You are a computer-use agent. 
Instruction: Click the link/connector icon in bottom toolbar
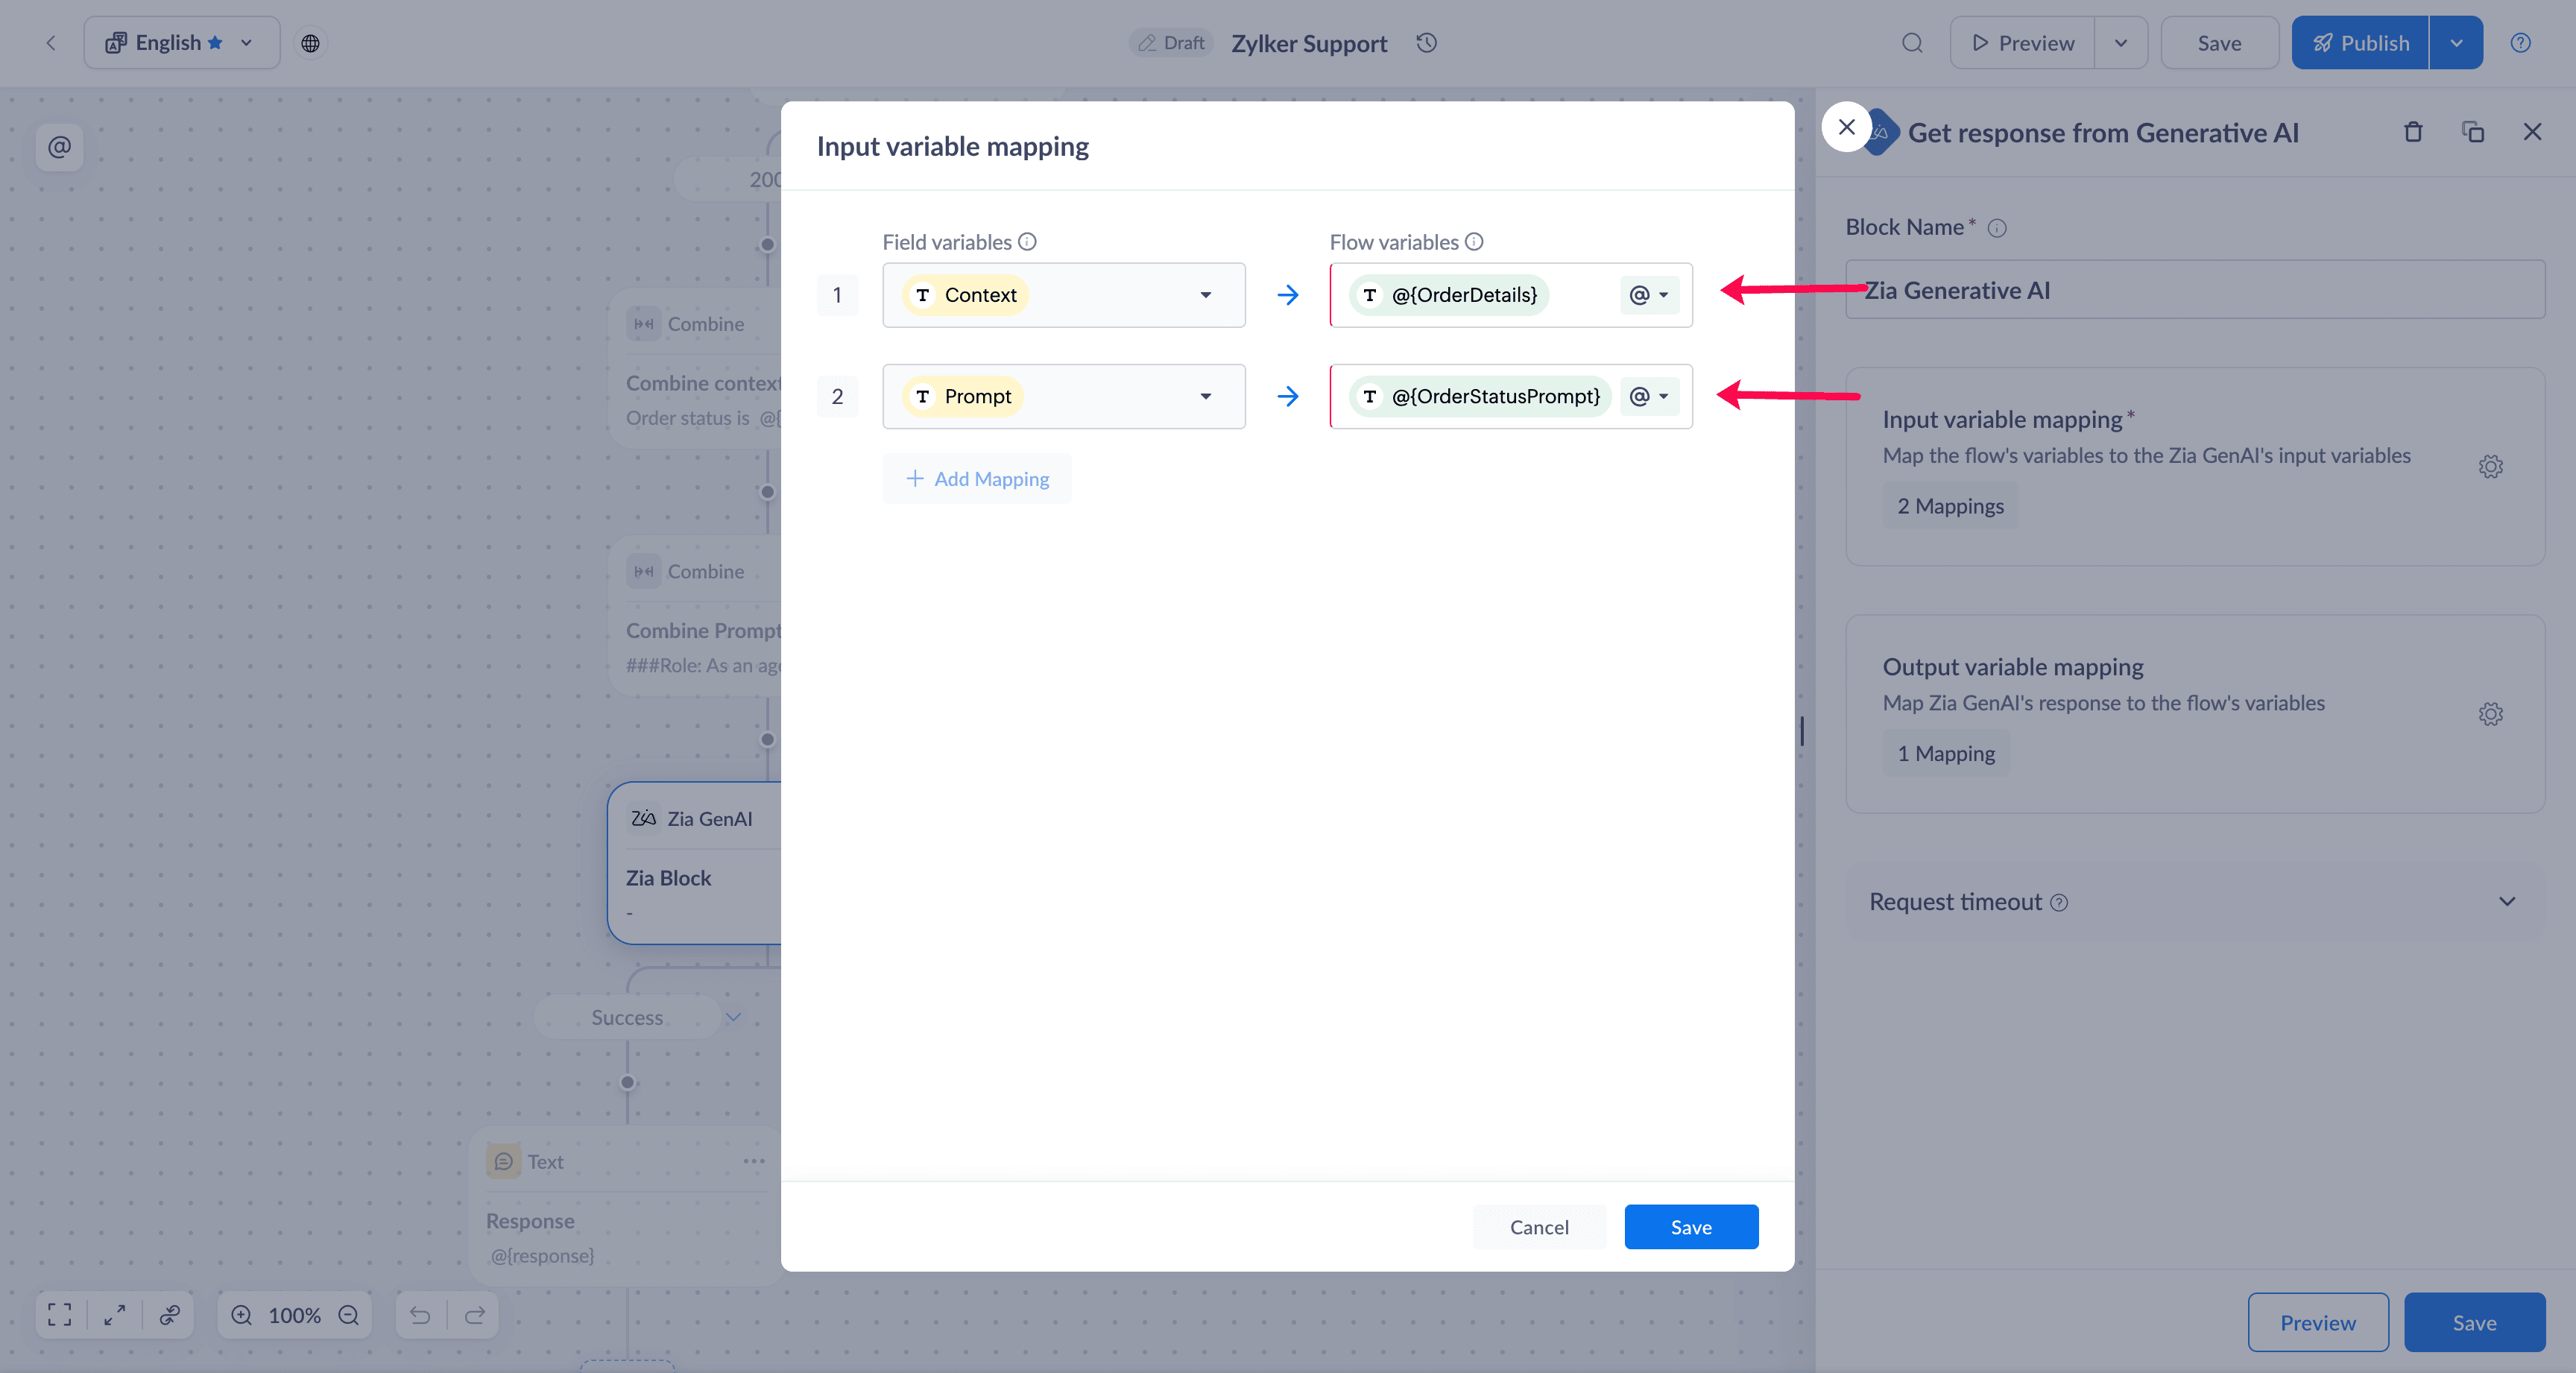(170, 1315)
